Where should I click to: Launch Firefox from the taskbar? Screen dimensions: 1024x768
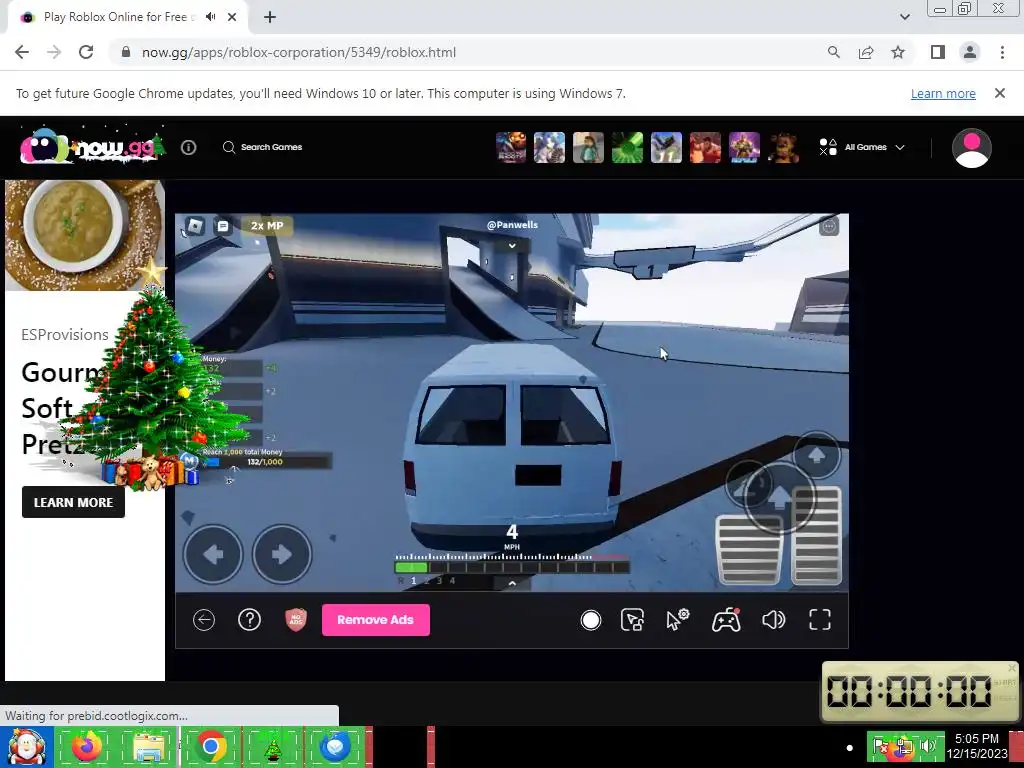pyautogui.click(x=86, y=746)
